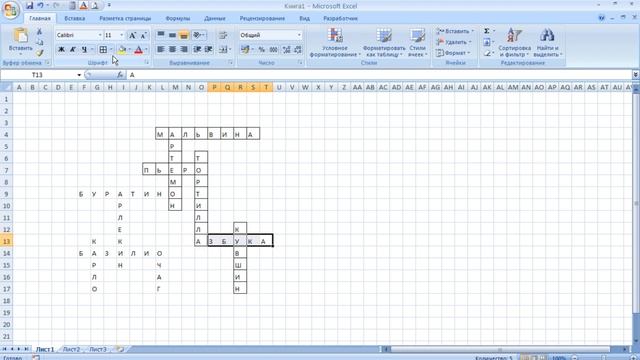The image size is (640, 360).
Task: Apply red font color swatch
Action: (138, 50)
